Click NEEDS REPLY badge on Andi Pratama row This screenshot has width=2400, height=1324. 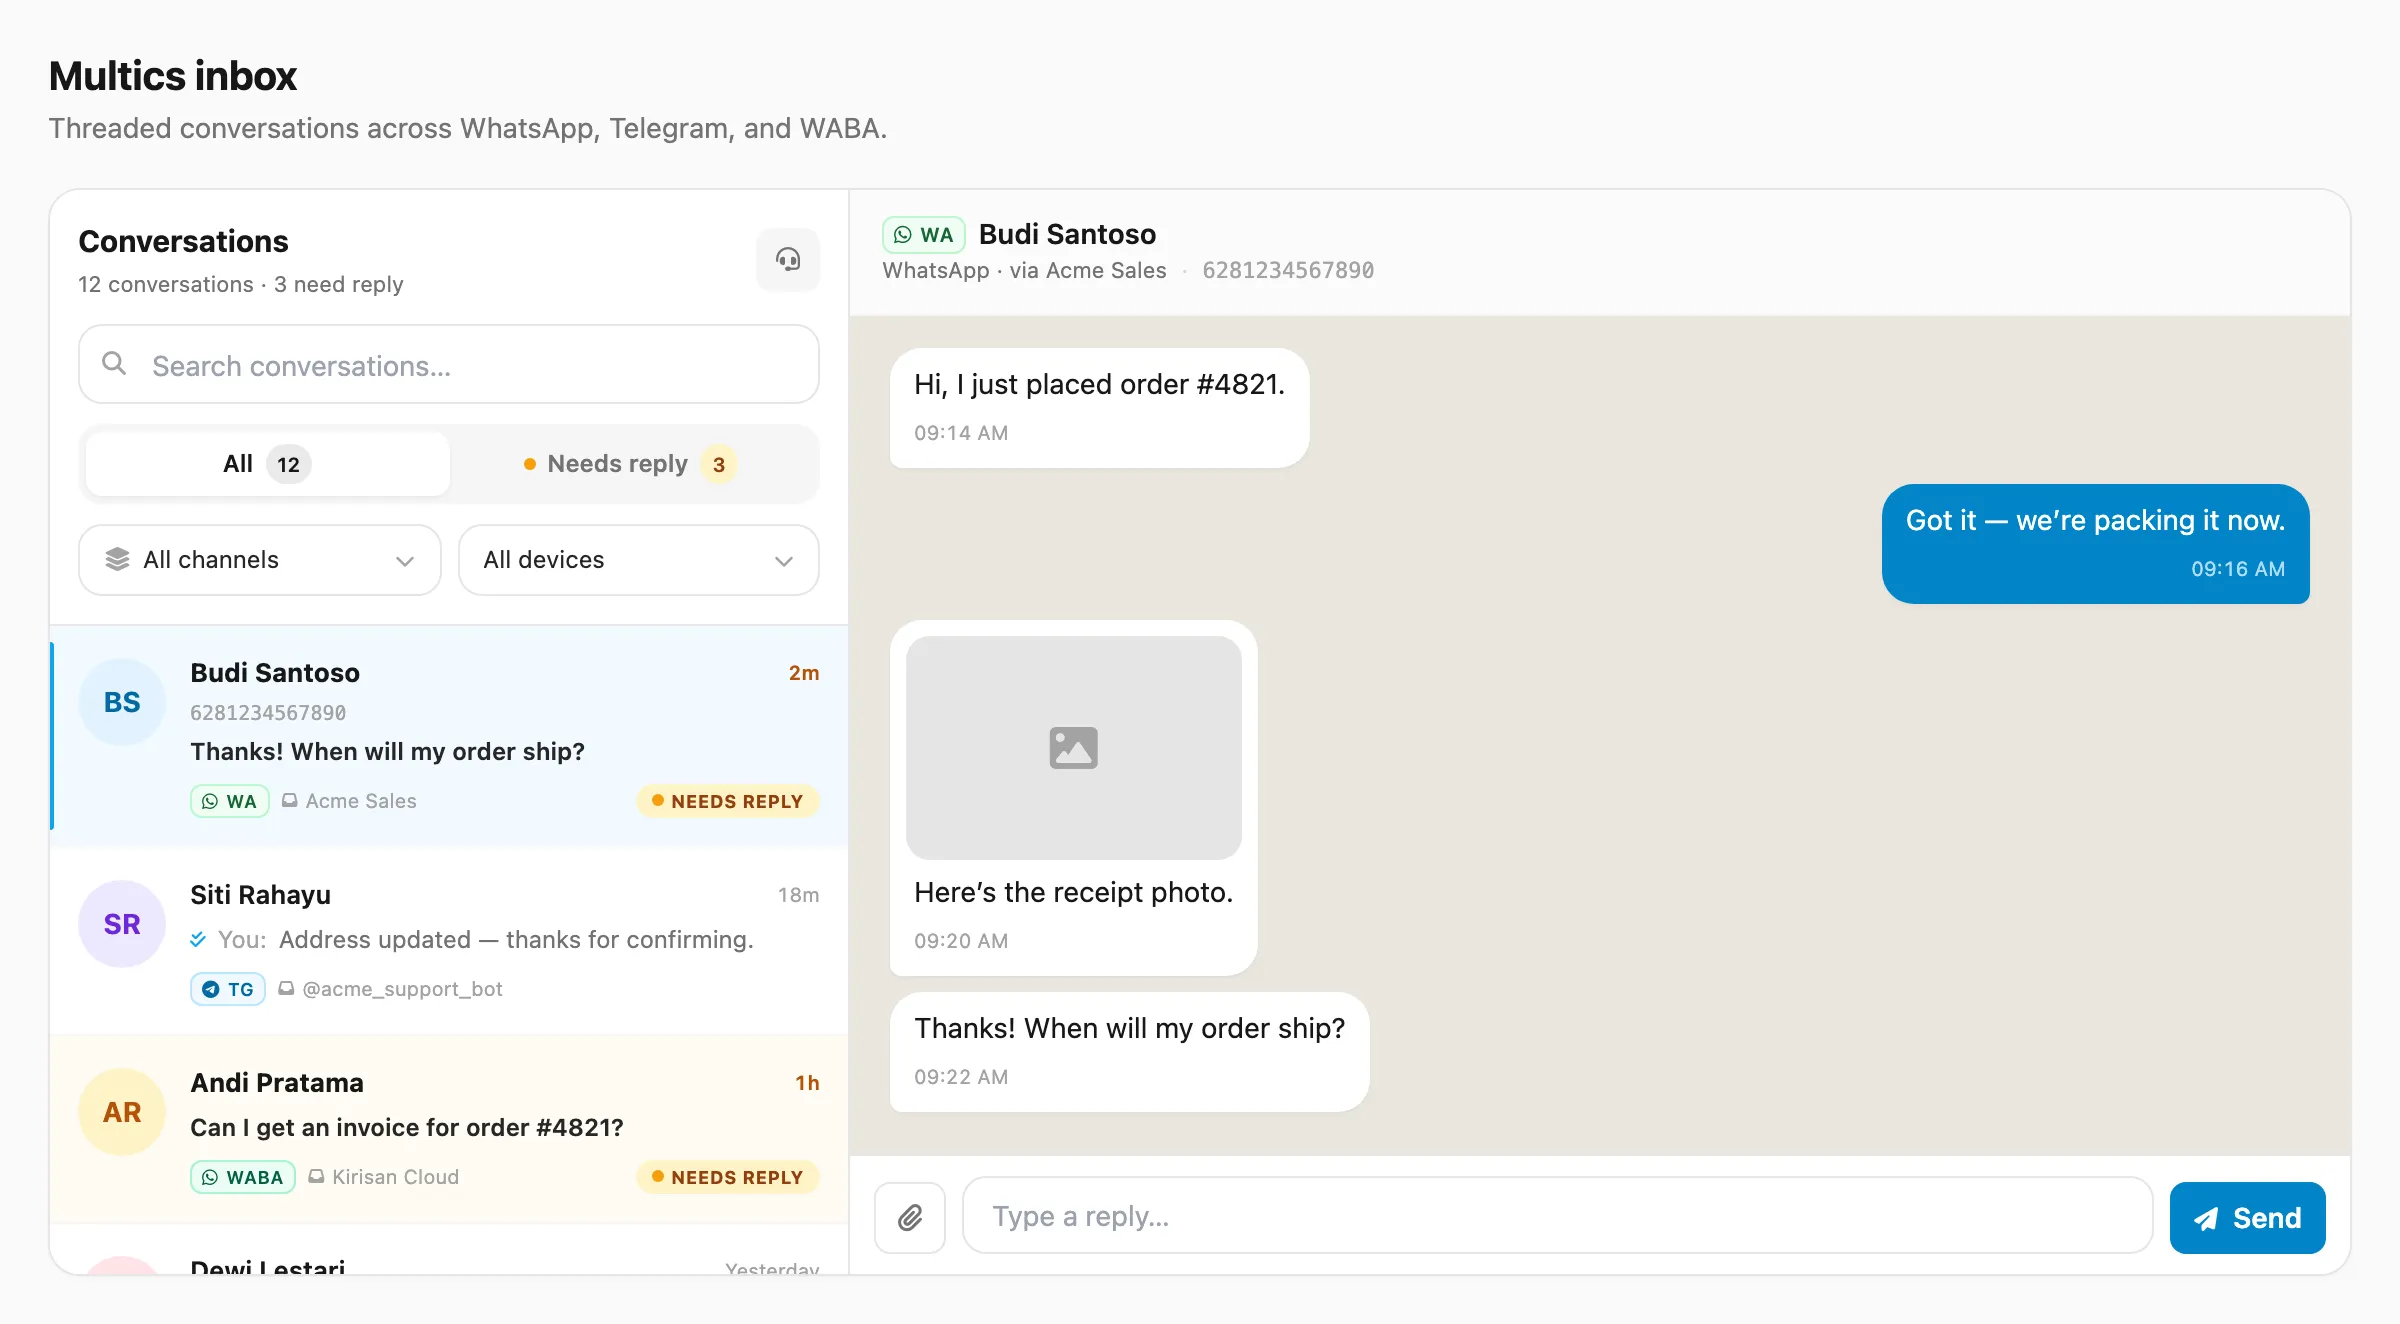click(728, 1177)
